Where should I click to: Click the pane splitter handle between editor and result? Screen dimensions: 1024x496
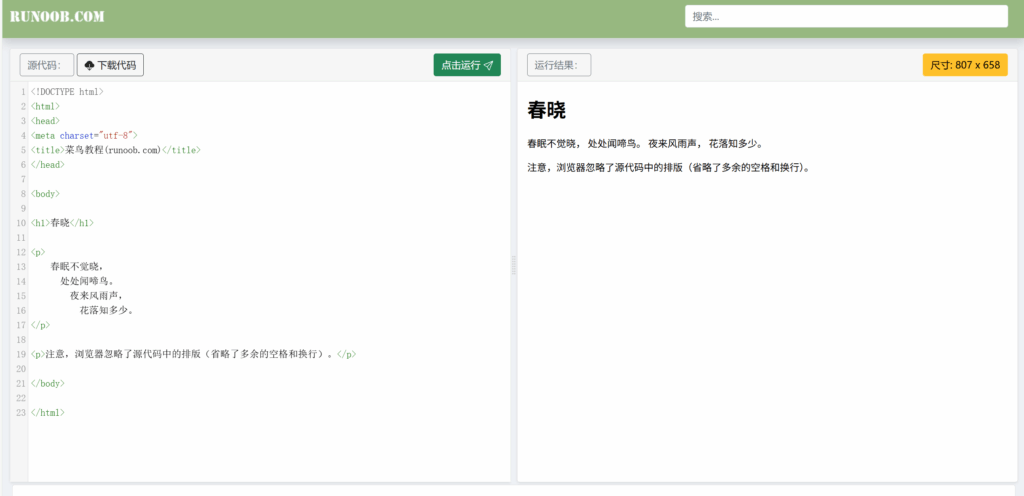coord(514,265)
